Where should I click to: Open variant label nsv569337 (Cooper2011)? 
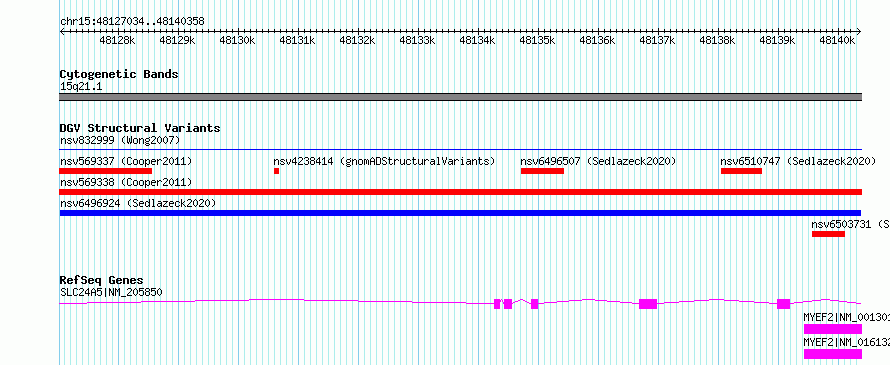126,161
